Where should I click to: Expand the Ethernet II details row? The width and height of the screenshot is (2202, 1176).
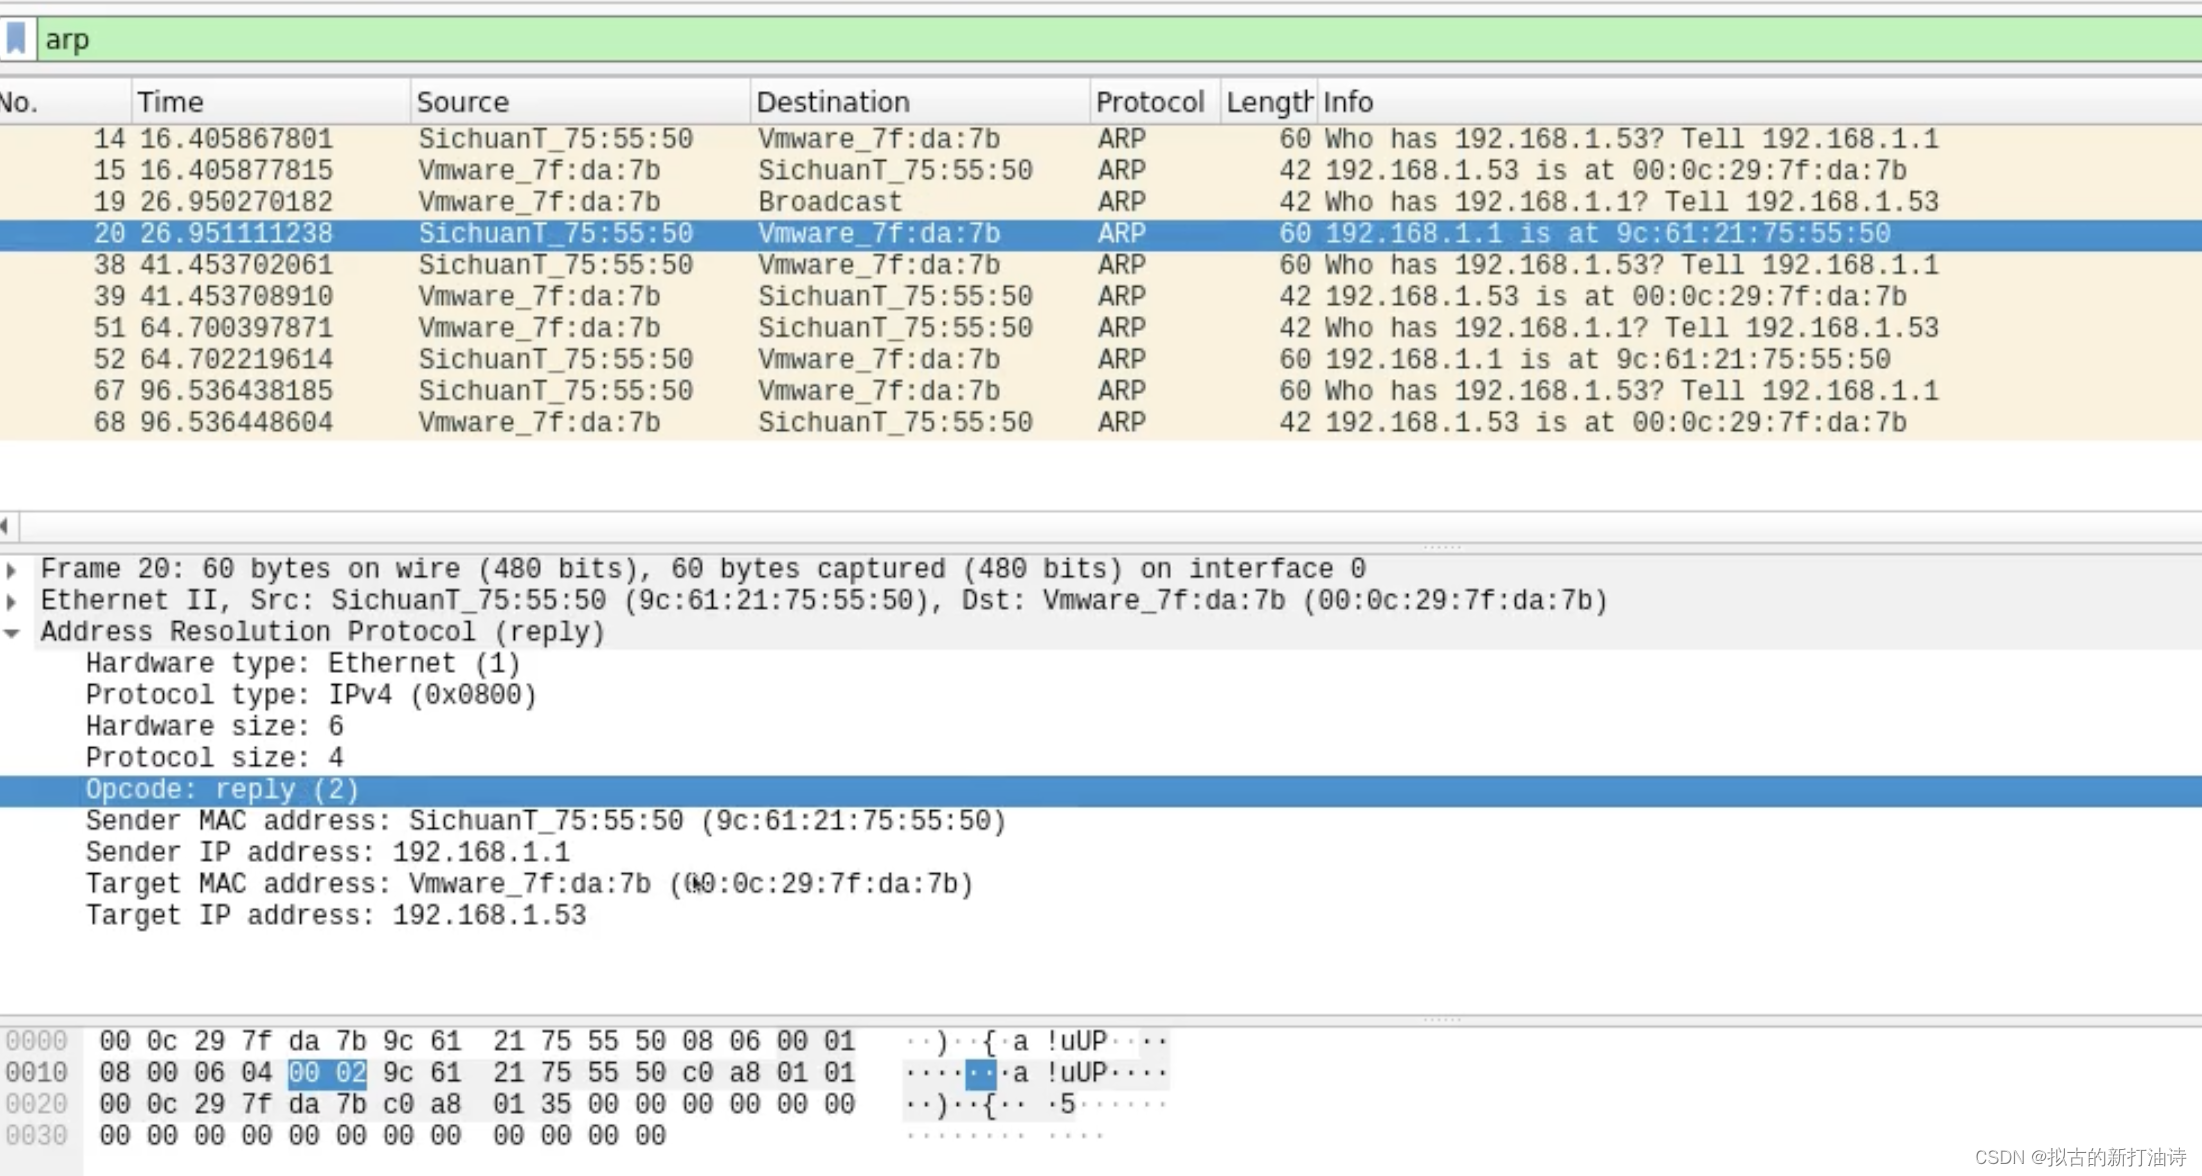click(x=11, y=601)
